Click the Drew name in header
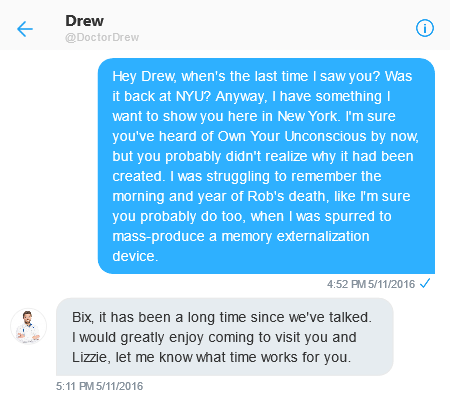The width and height of the screenshot is (450, 397). [84, 21]
